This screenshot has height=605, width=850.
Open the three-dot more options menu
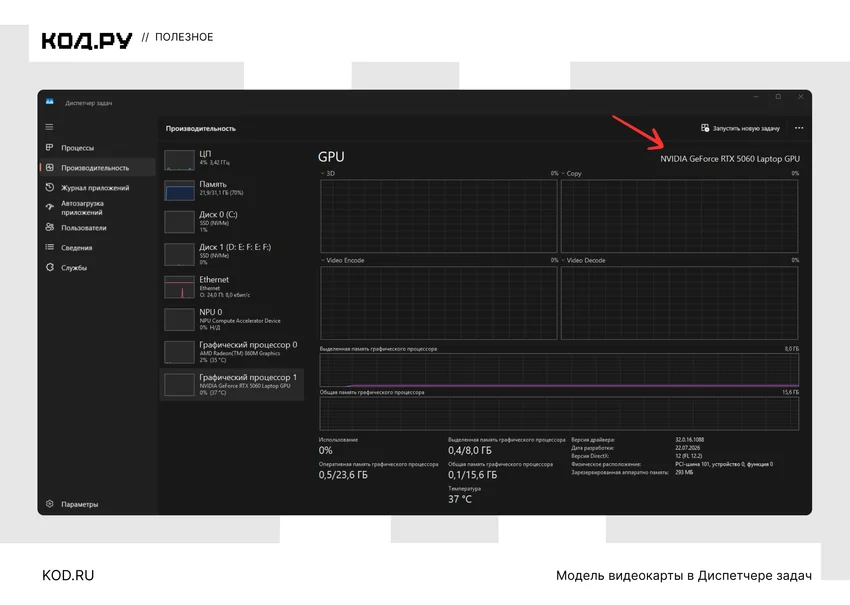[x=799, y=128]
